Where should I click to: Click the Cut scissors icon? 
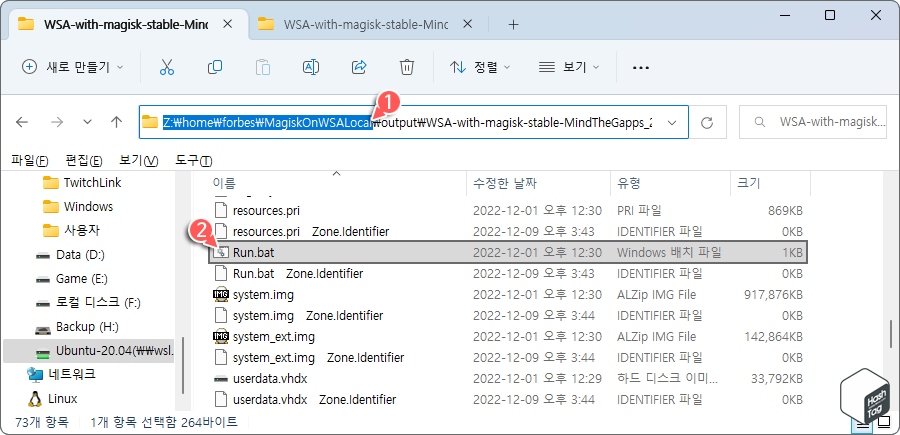click(x=166, y=67)
